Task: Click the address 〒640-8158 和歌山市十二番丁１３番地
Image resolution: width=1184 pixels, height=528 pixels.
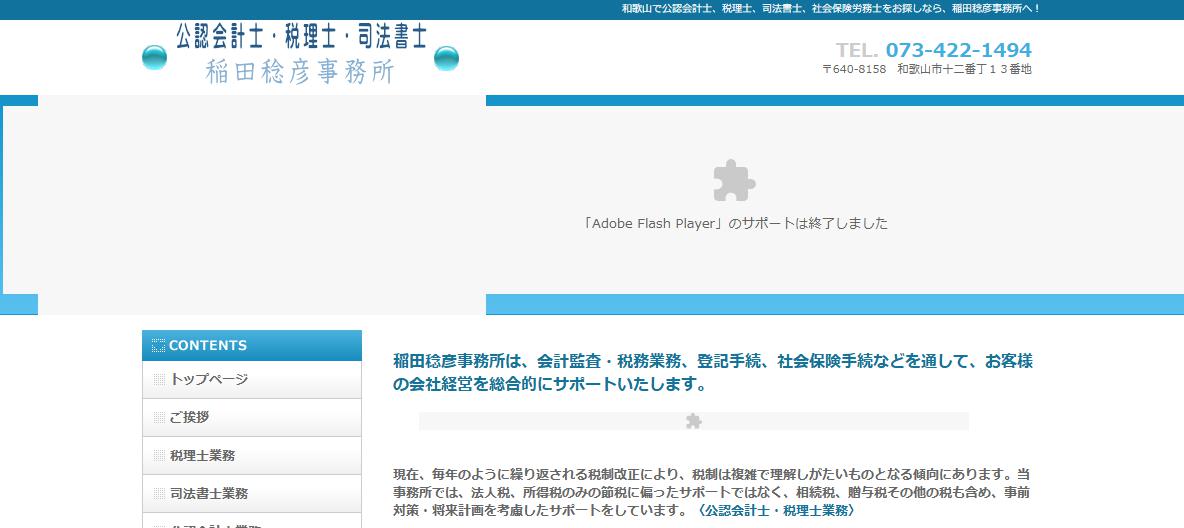Action: click(x=927, y=69)
